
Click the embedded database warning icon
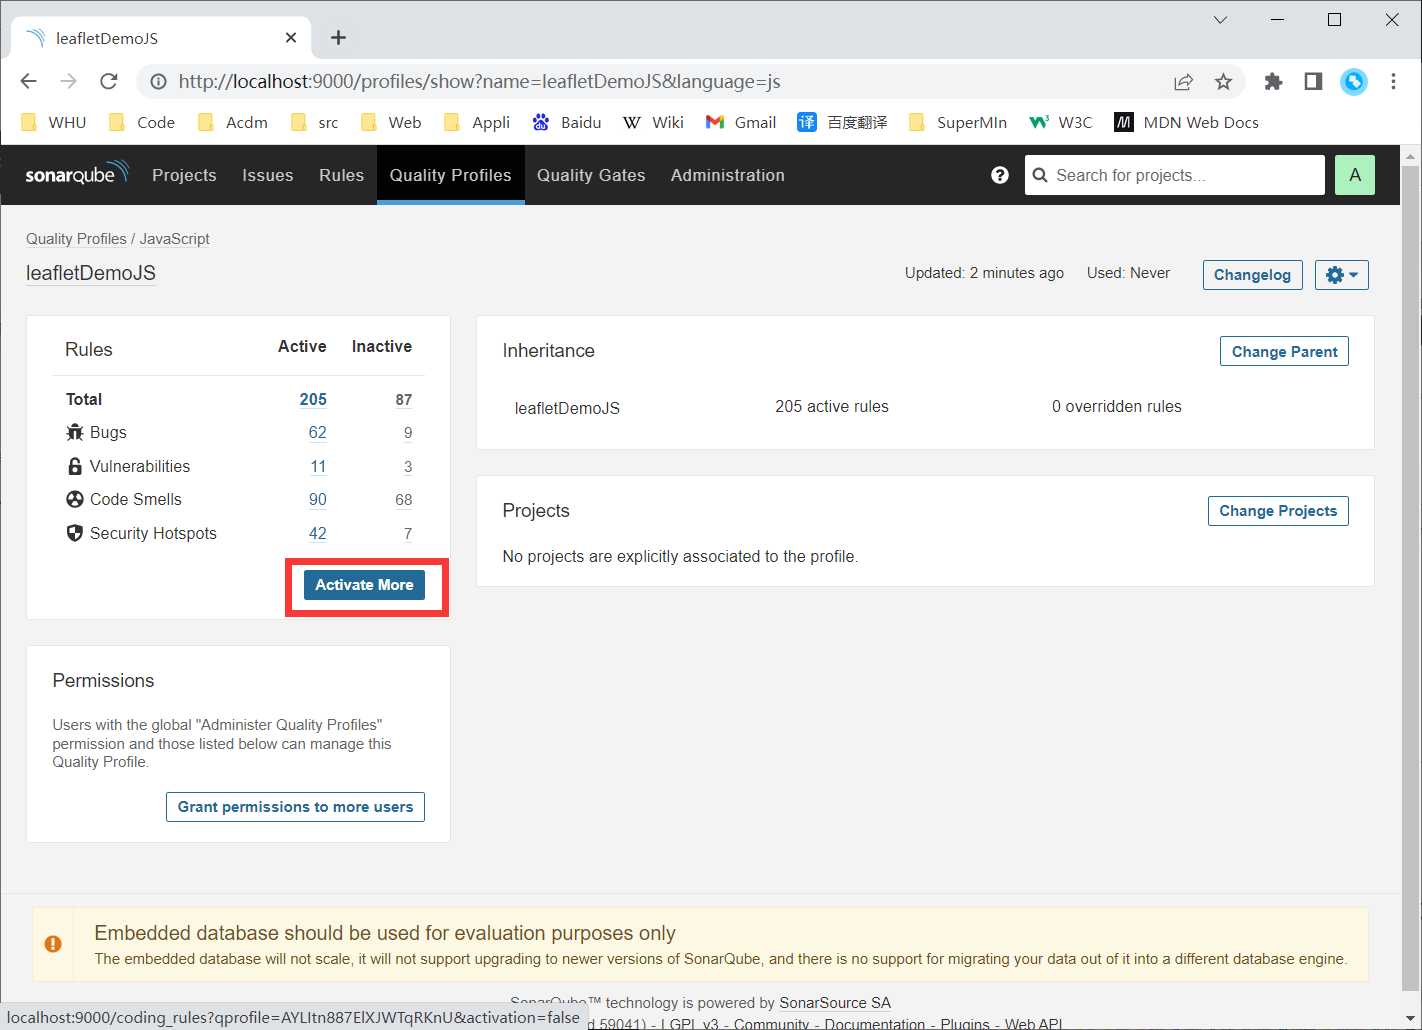click(x=53, y=944)
